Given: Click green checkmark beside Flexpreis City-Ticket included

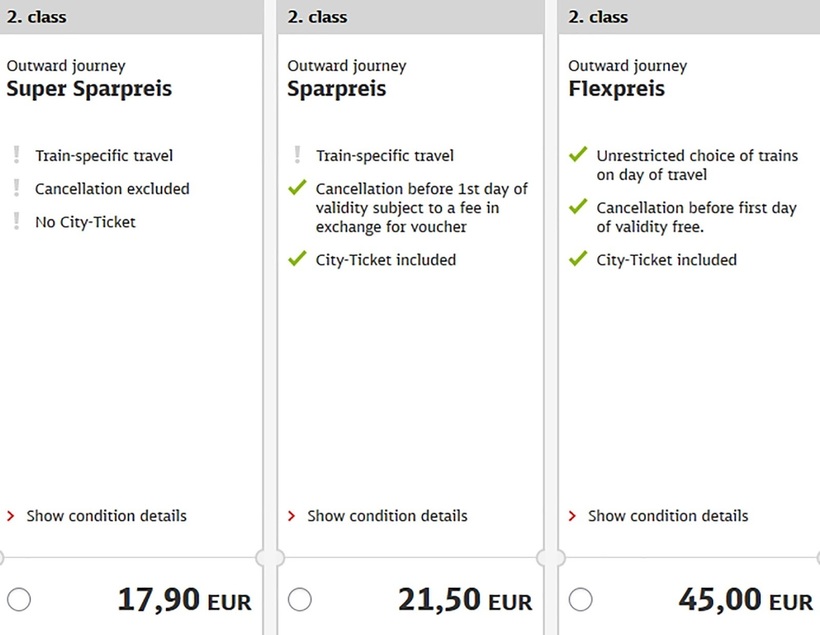Looking at the screenshot, I should (x=577, y=259).
